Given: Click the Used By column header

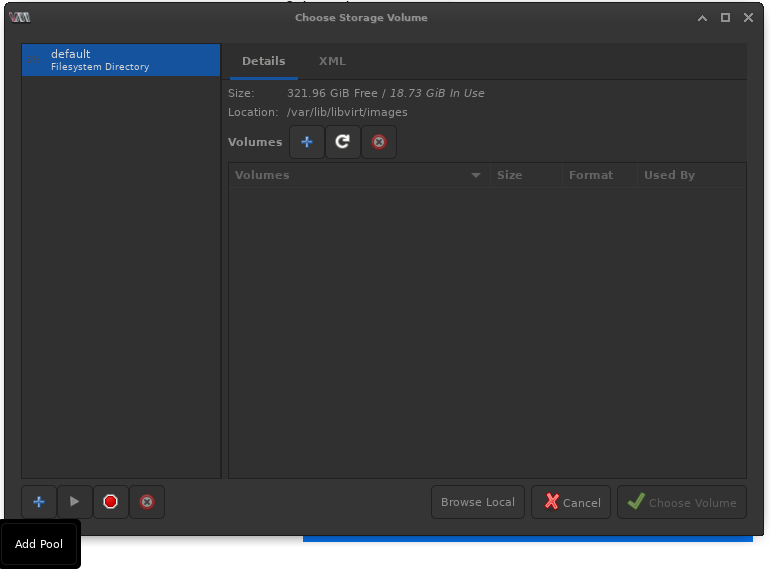Looking at the screenshot, I should click(690, 175).
